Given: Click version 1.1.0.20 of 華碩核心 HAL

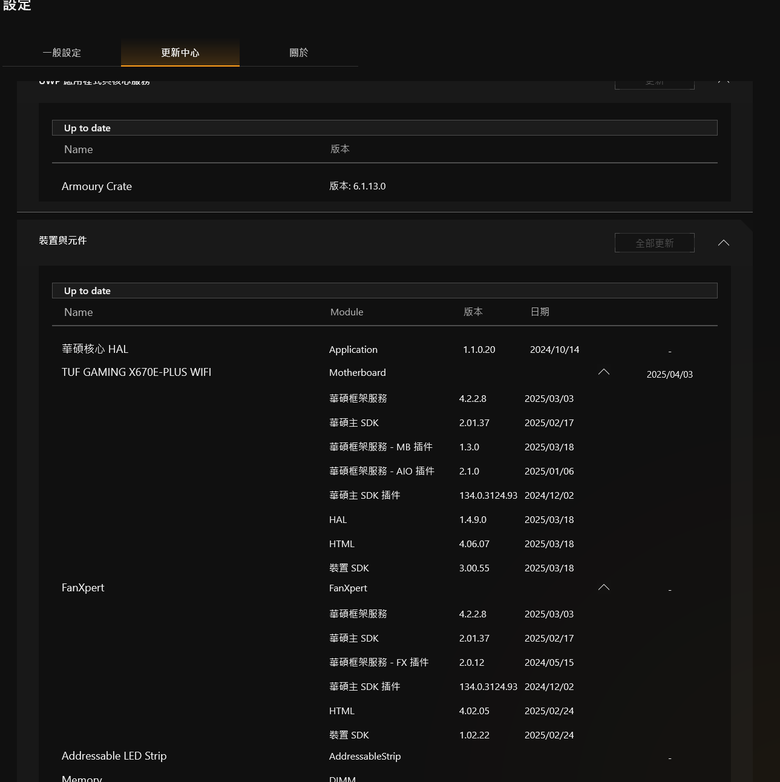Looking at the screenshot, I should (479, 350).
